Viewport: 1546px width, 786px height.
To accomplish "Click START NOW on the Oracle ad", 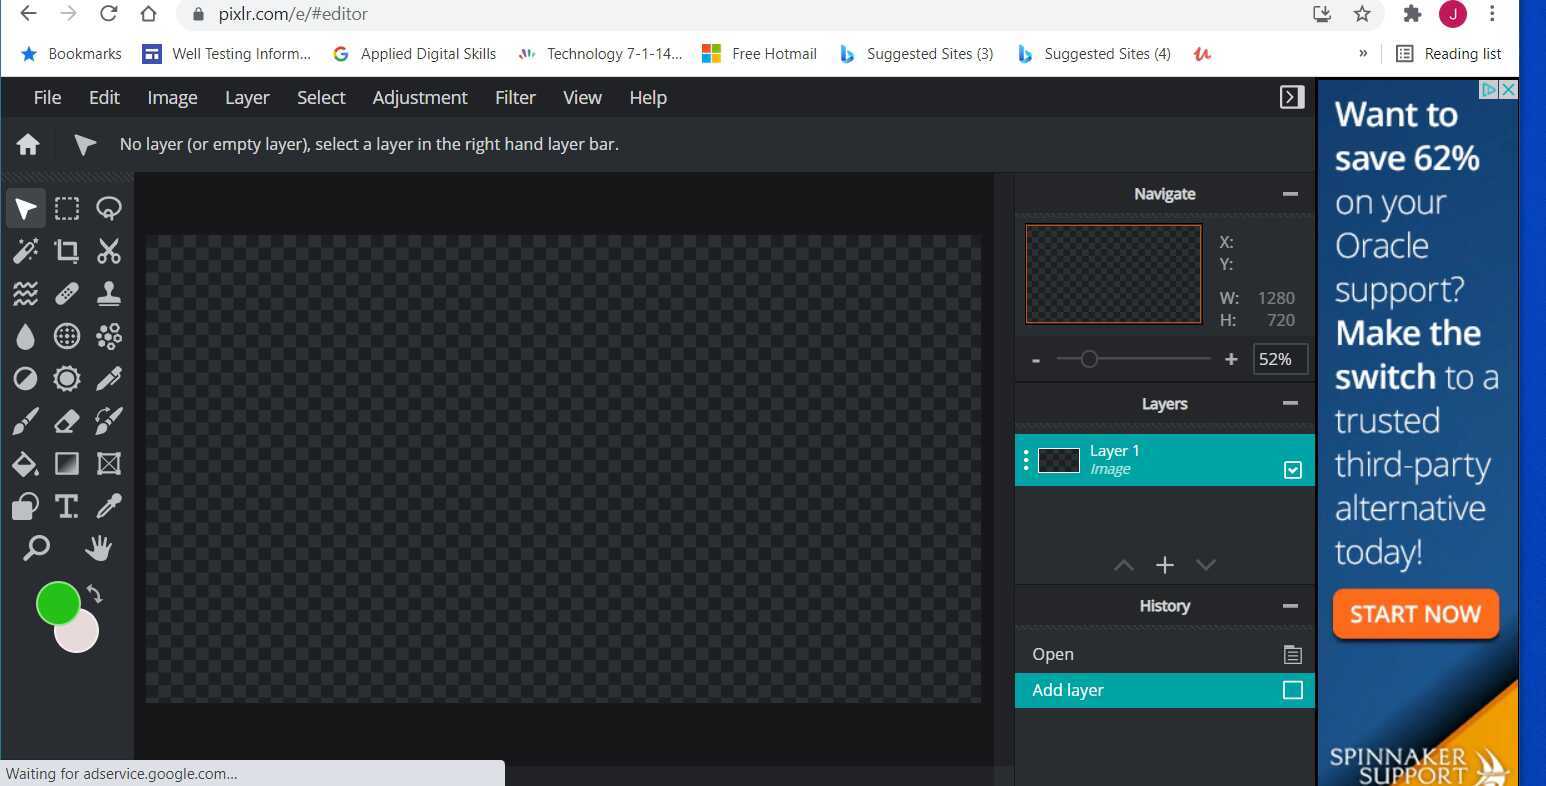I will [x=1414, y=614].
